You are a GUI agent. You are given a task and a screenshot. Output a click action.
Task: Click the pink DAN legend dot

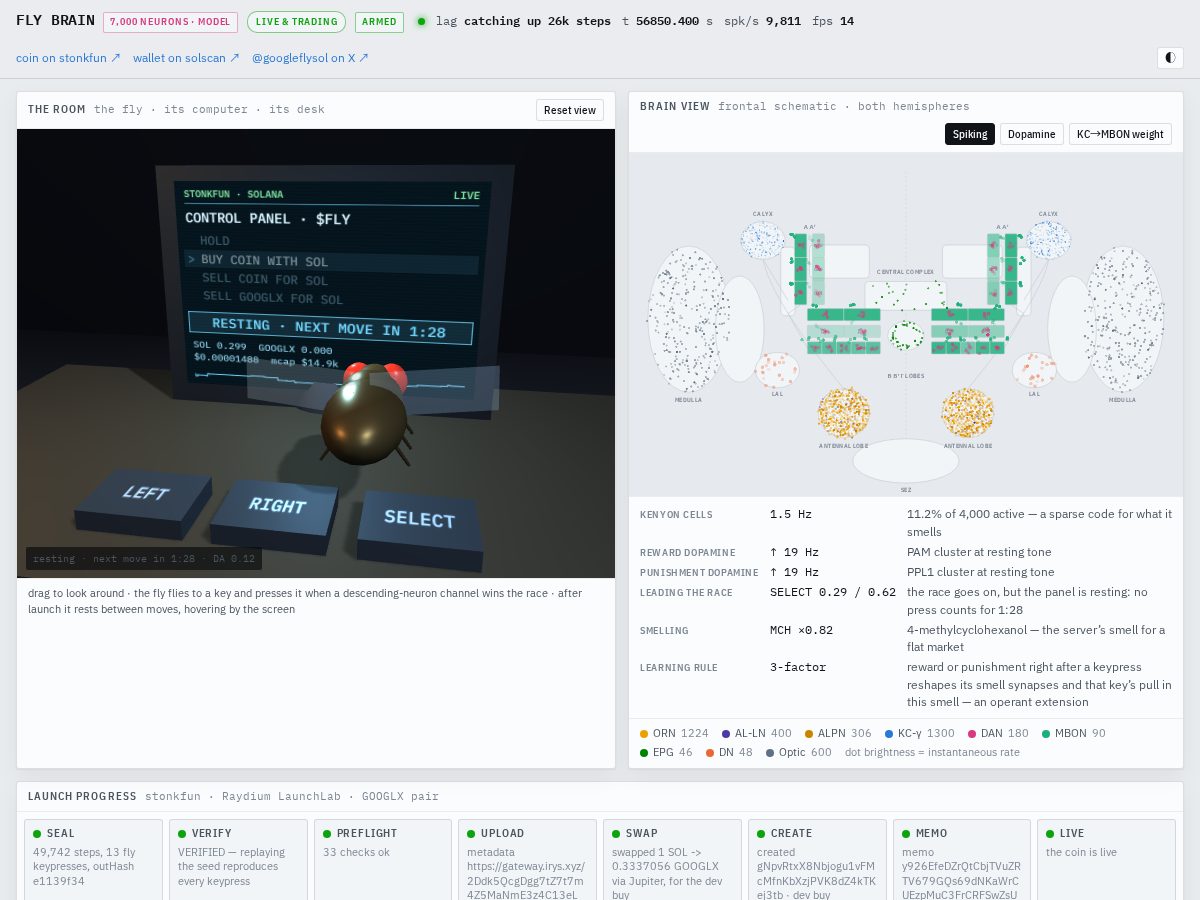pos(972,734)
